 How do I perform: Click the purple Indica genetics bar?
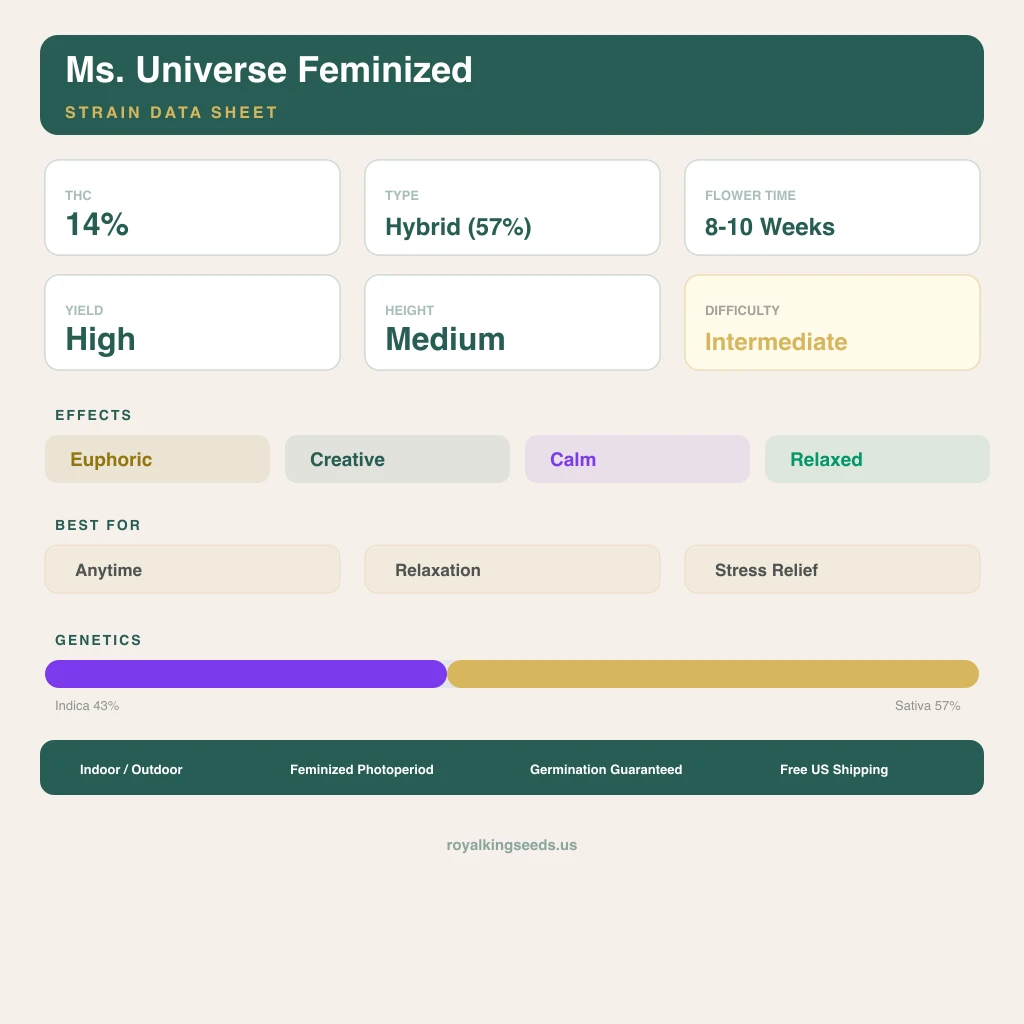coord(246,674)
